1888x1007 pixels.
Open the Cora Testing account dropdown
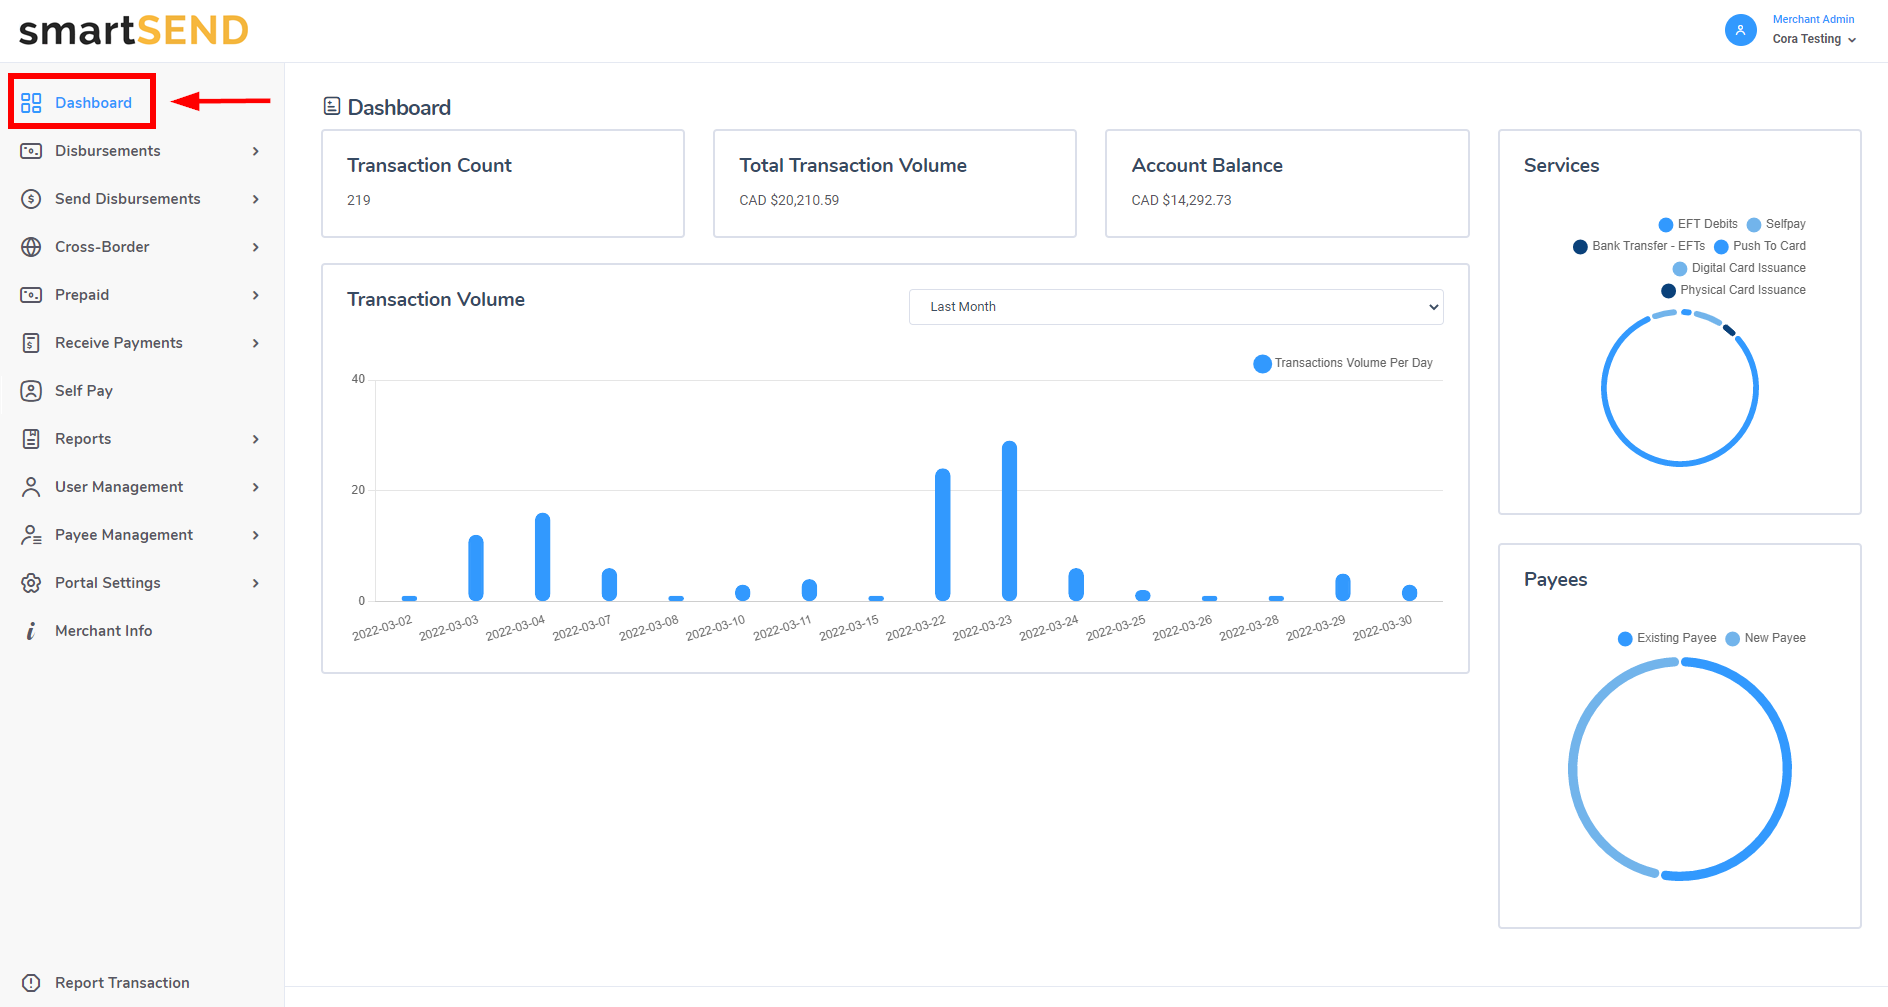[1814, 39]
